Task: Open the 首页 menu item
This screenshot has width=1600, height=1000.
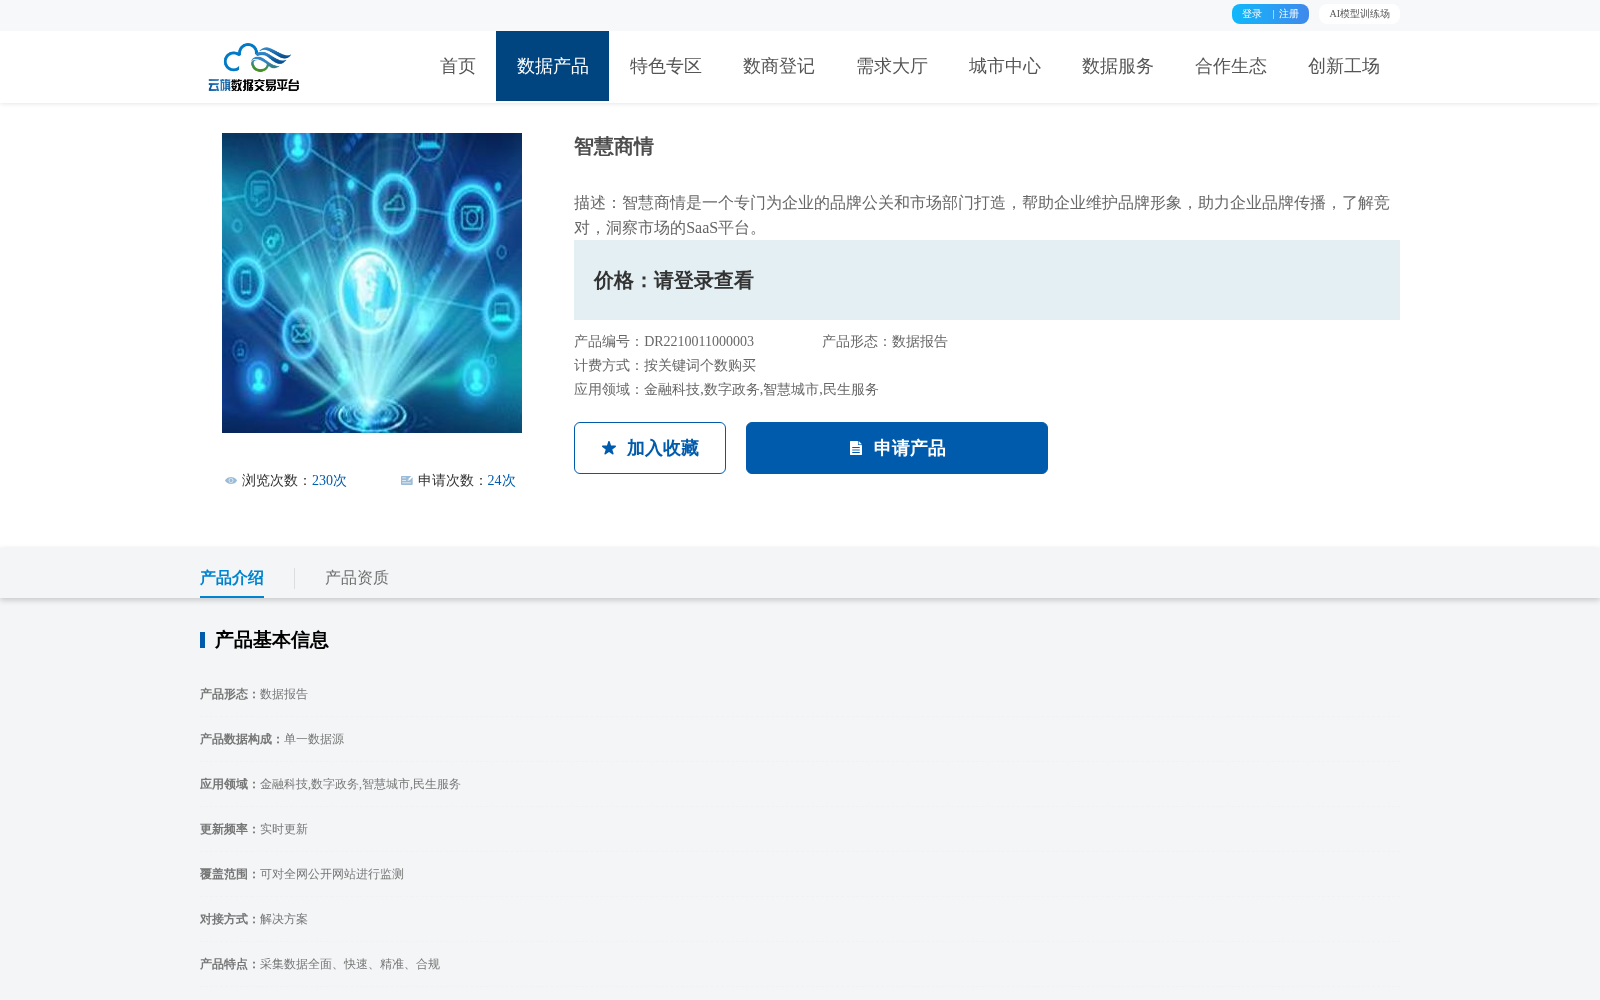Action: (x=458, y=66)
